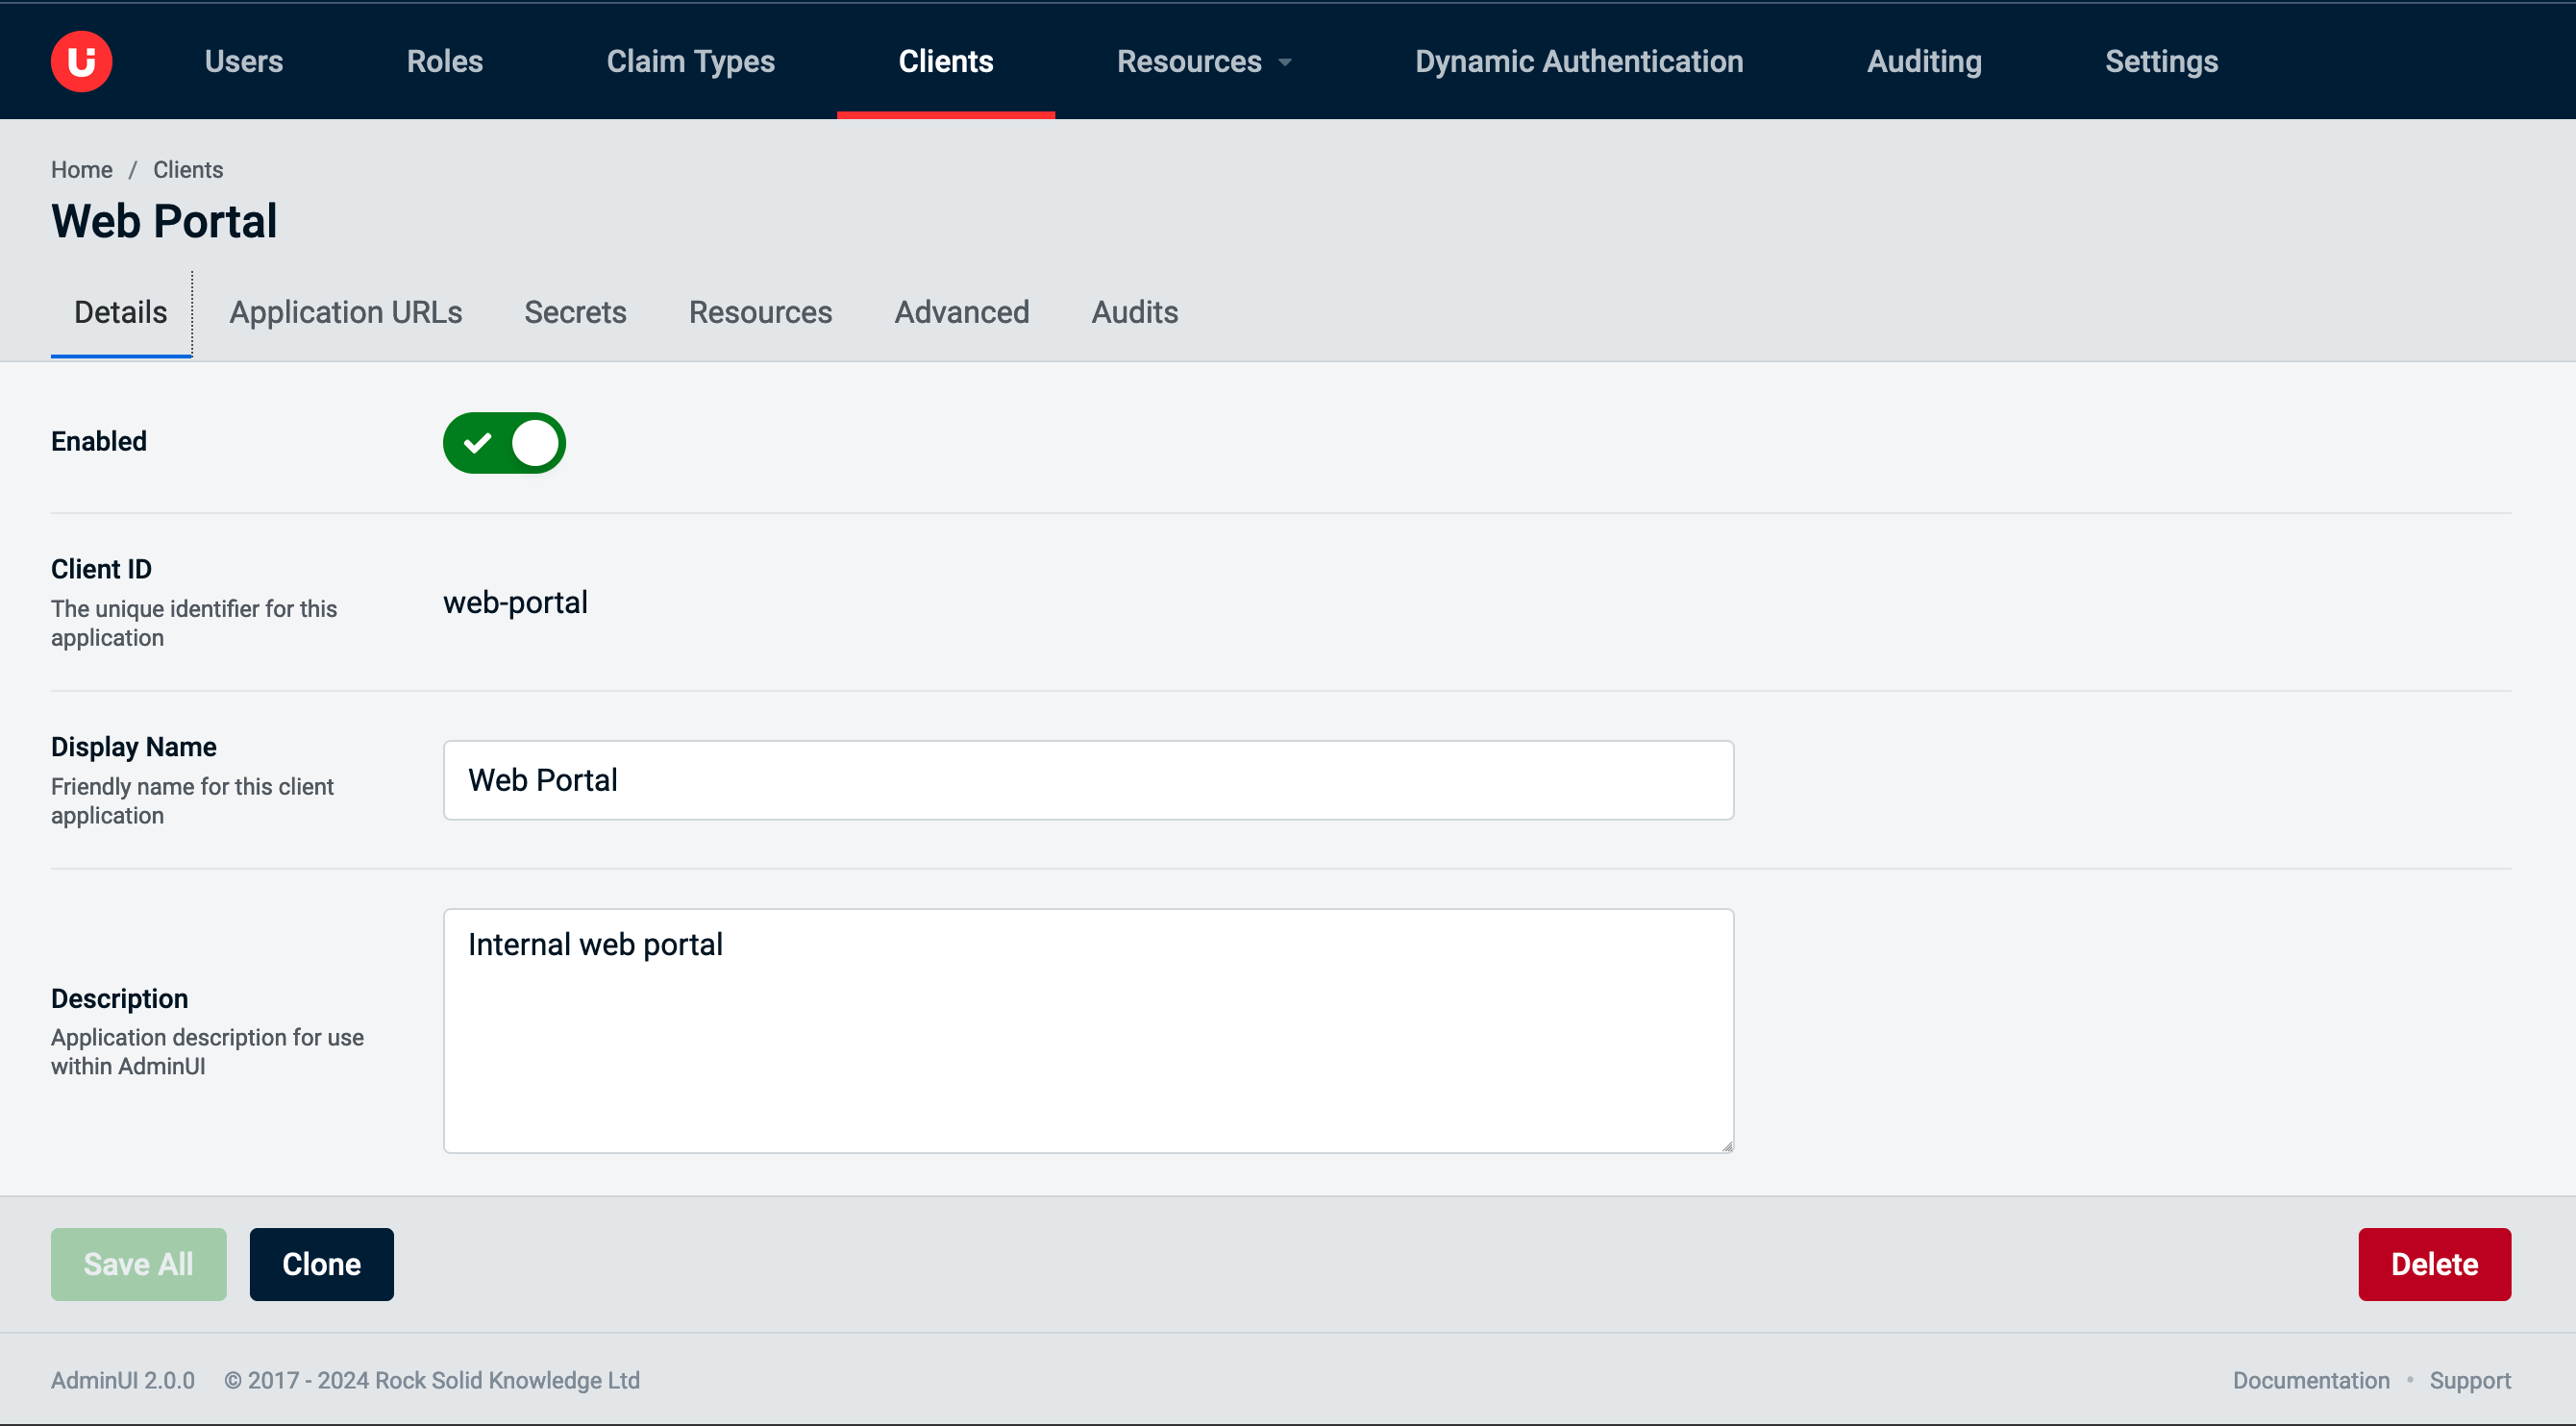View the Audits tab
This screenshot has height=1426, width=2576.
click(x=1134, y=312)
